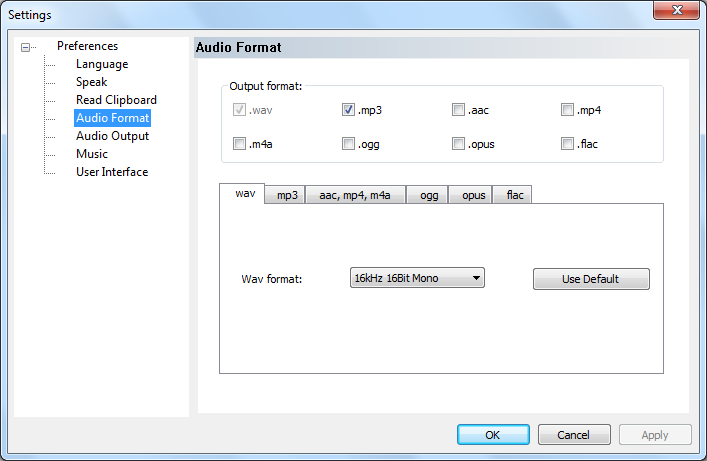This screenshot has height=461, width=707.
Task: Check the .opus format box
Action: 458,144
